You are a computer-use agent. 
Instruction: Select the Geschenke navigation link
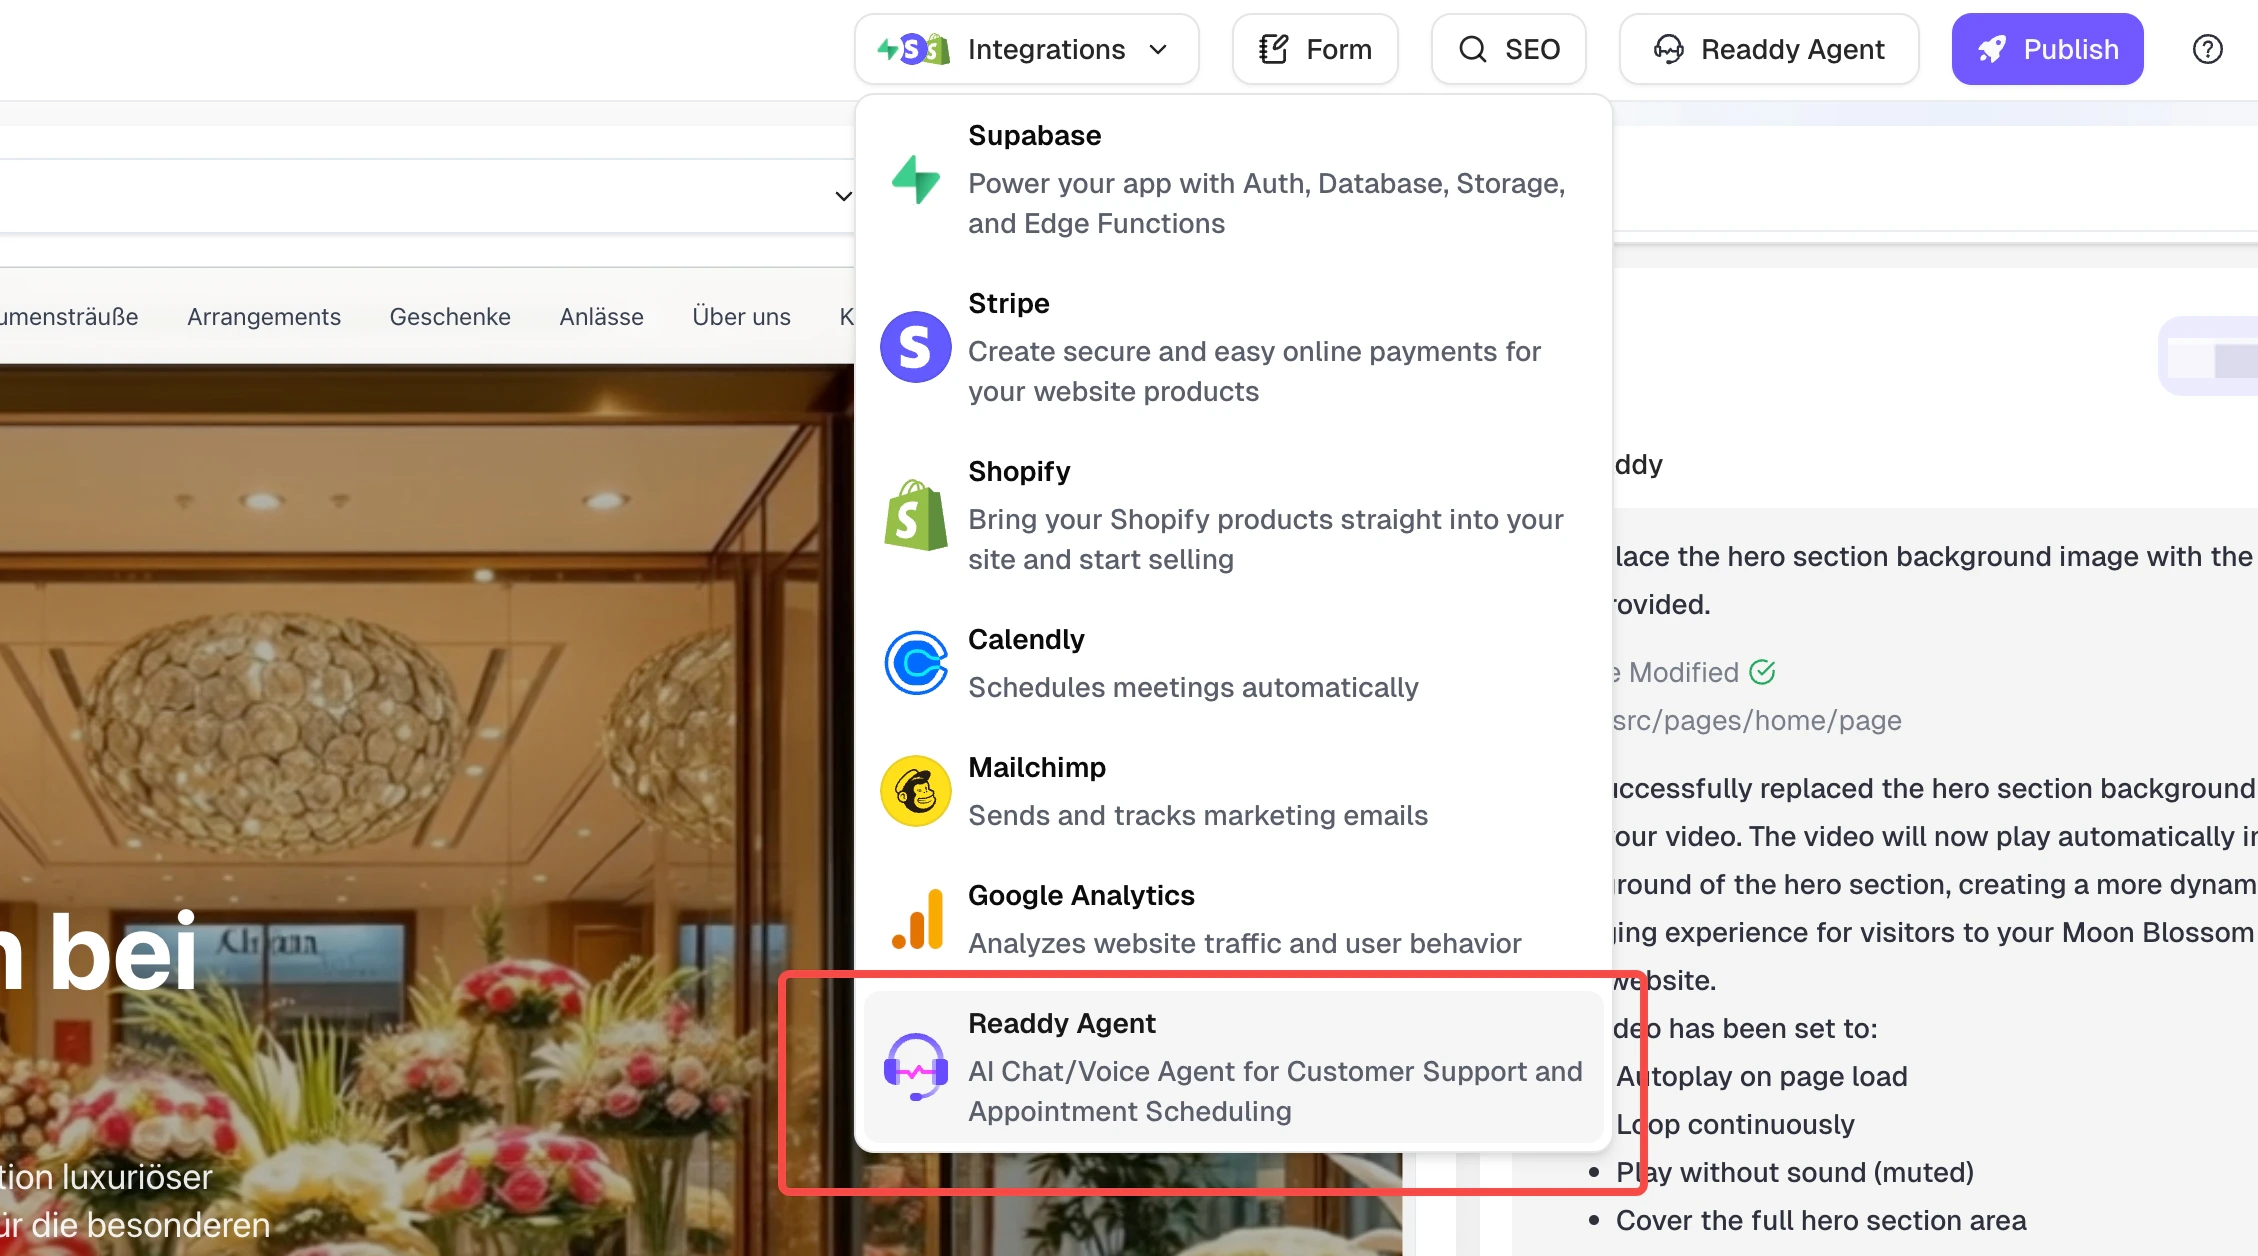(450, 316)
